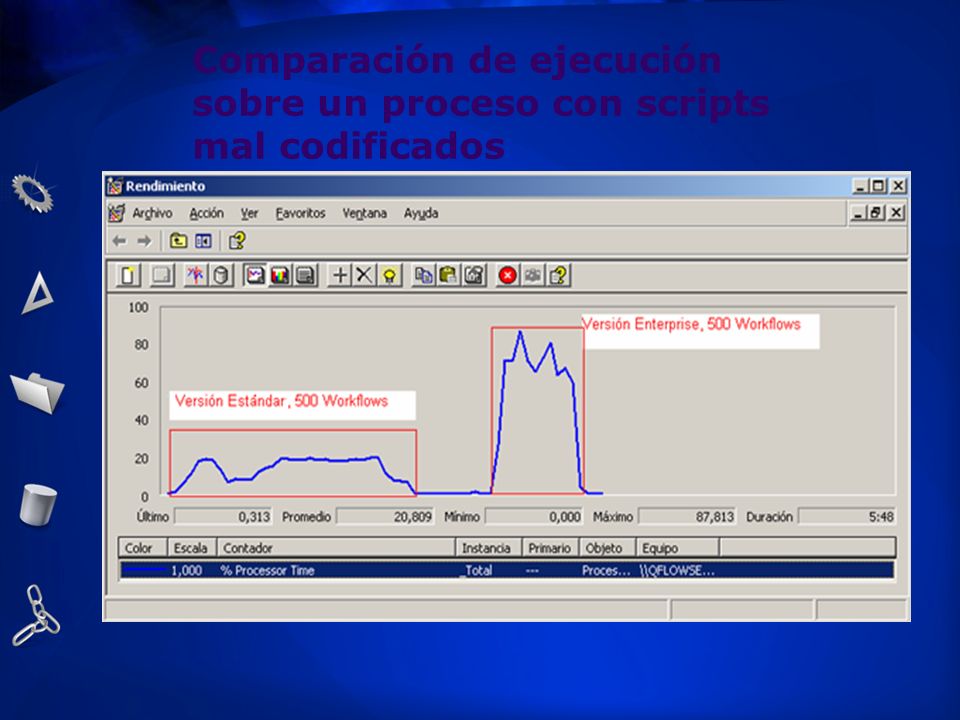Click the Color column header
This screenshot has height=720, width=960.
[x=143, y=548]
